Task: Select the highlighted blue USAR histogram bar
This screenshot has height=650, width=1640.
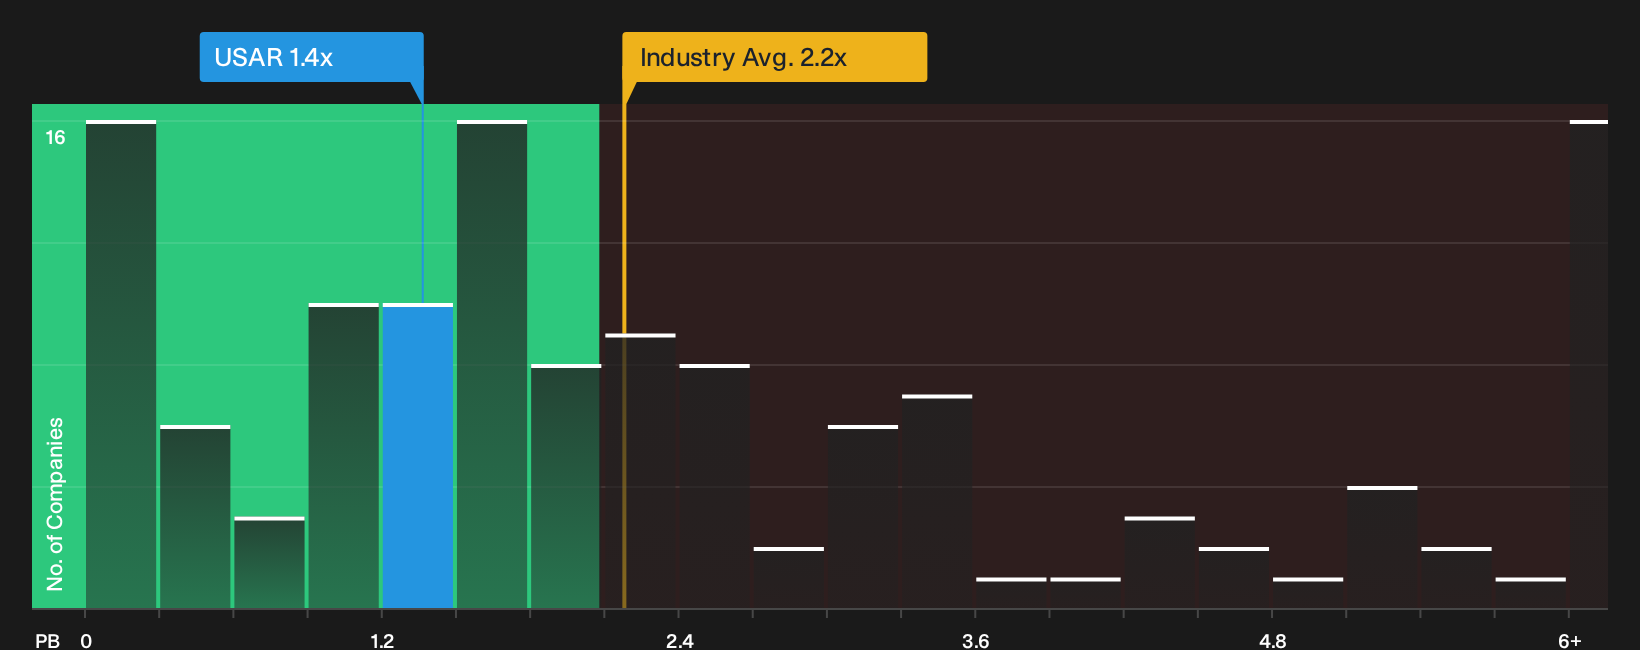Action: click(418, 456)
